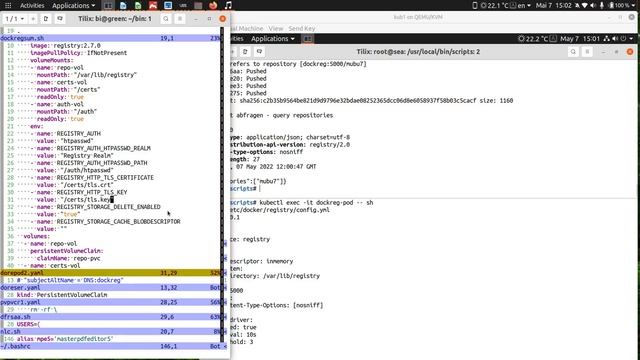
Task: Click the host microphone indicator
Action: coord(602,5)
